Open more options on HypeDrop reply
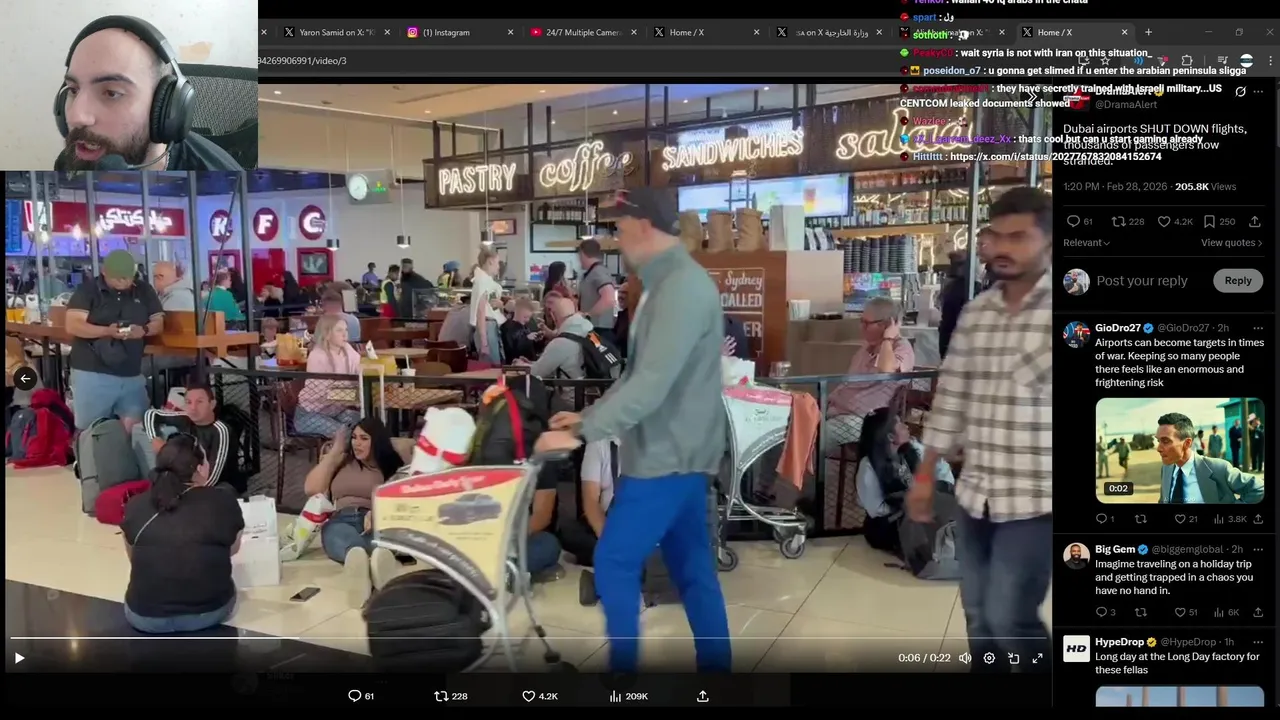1280x720 pixels. coord(1258,642)
